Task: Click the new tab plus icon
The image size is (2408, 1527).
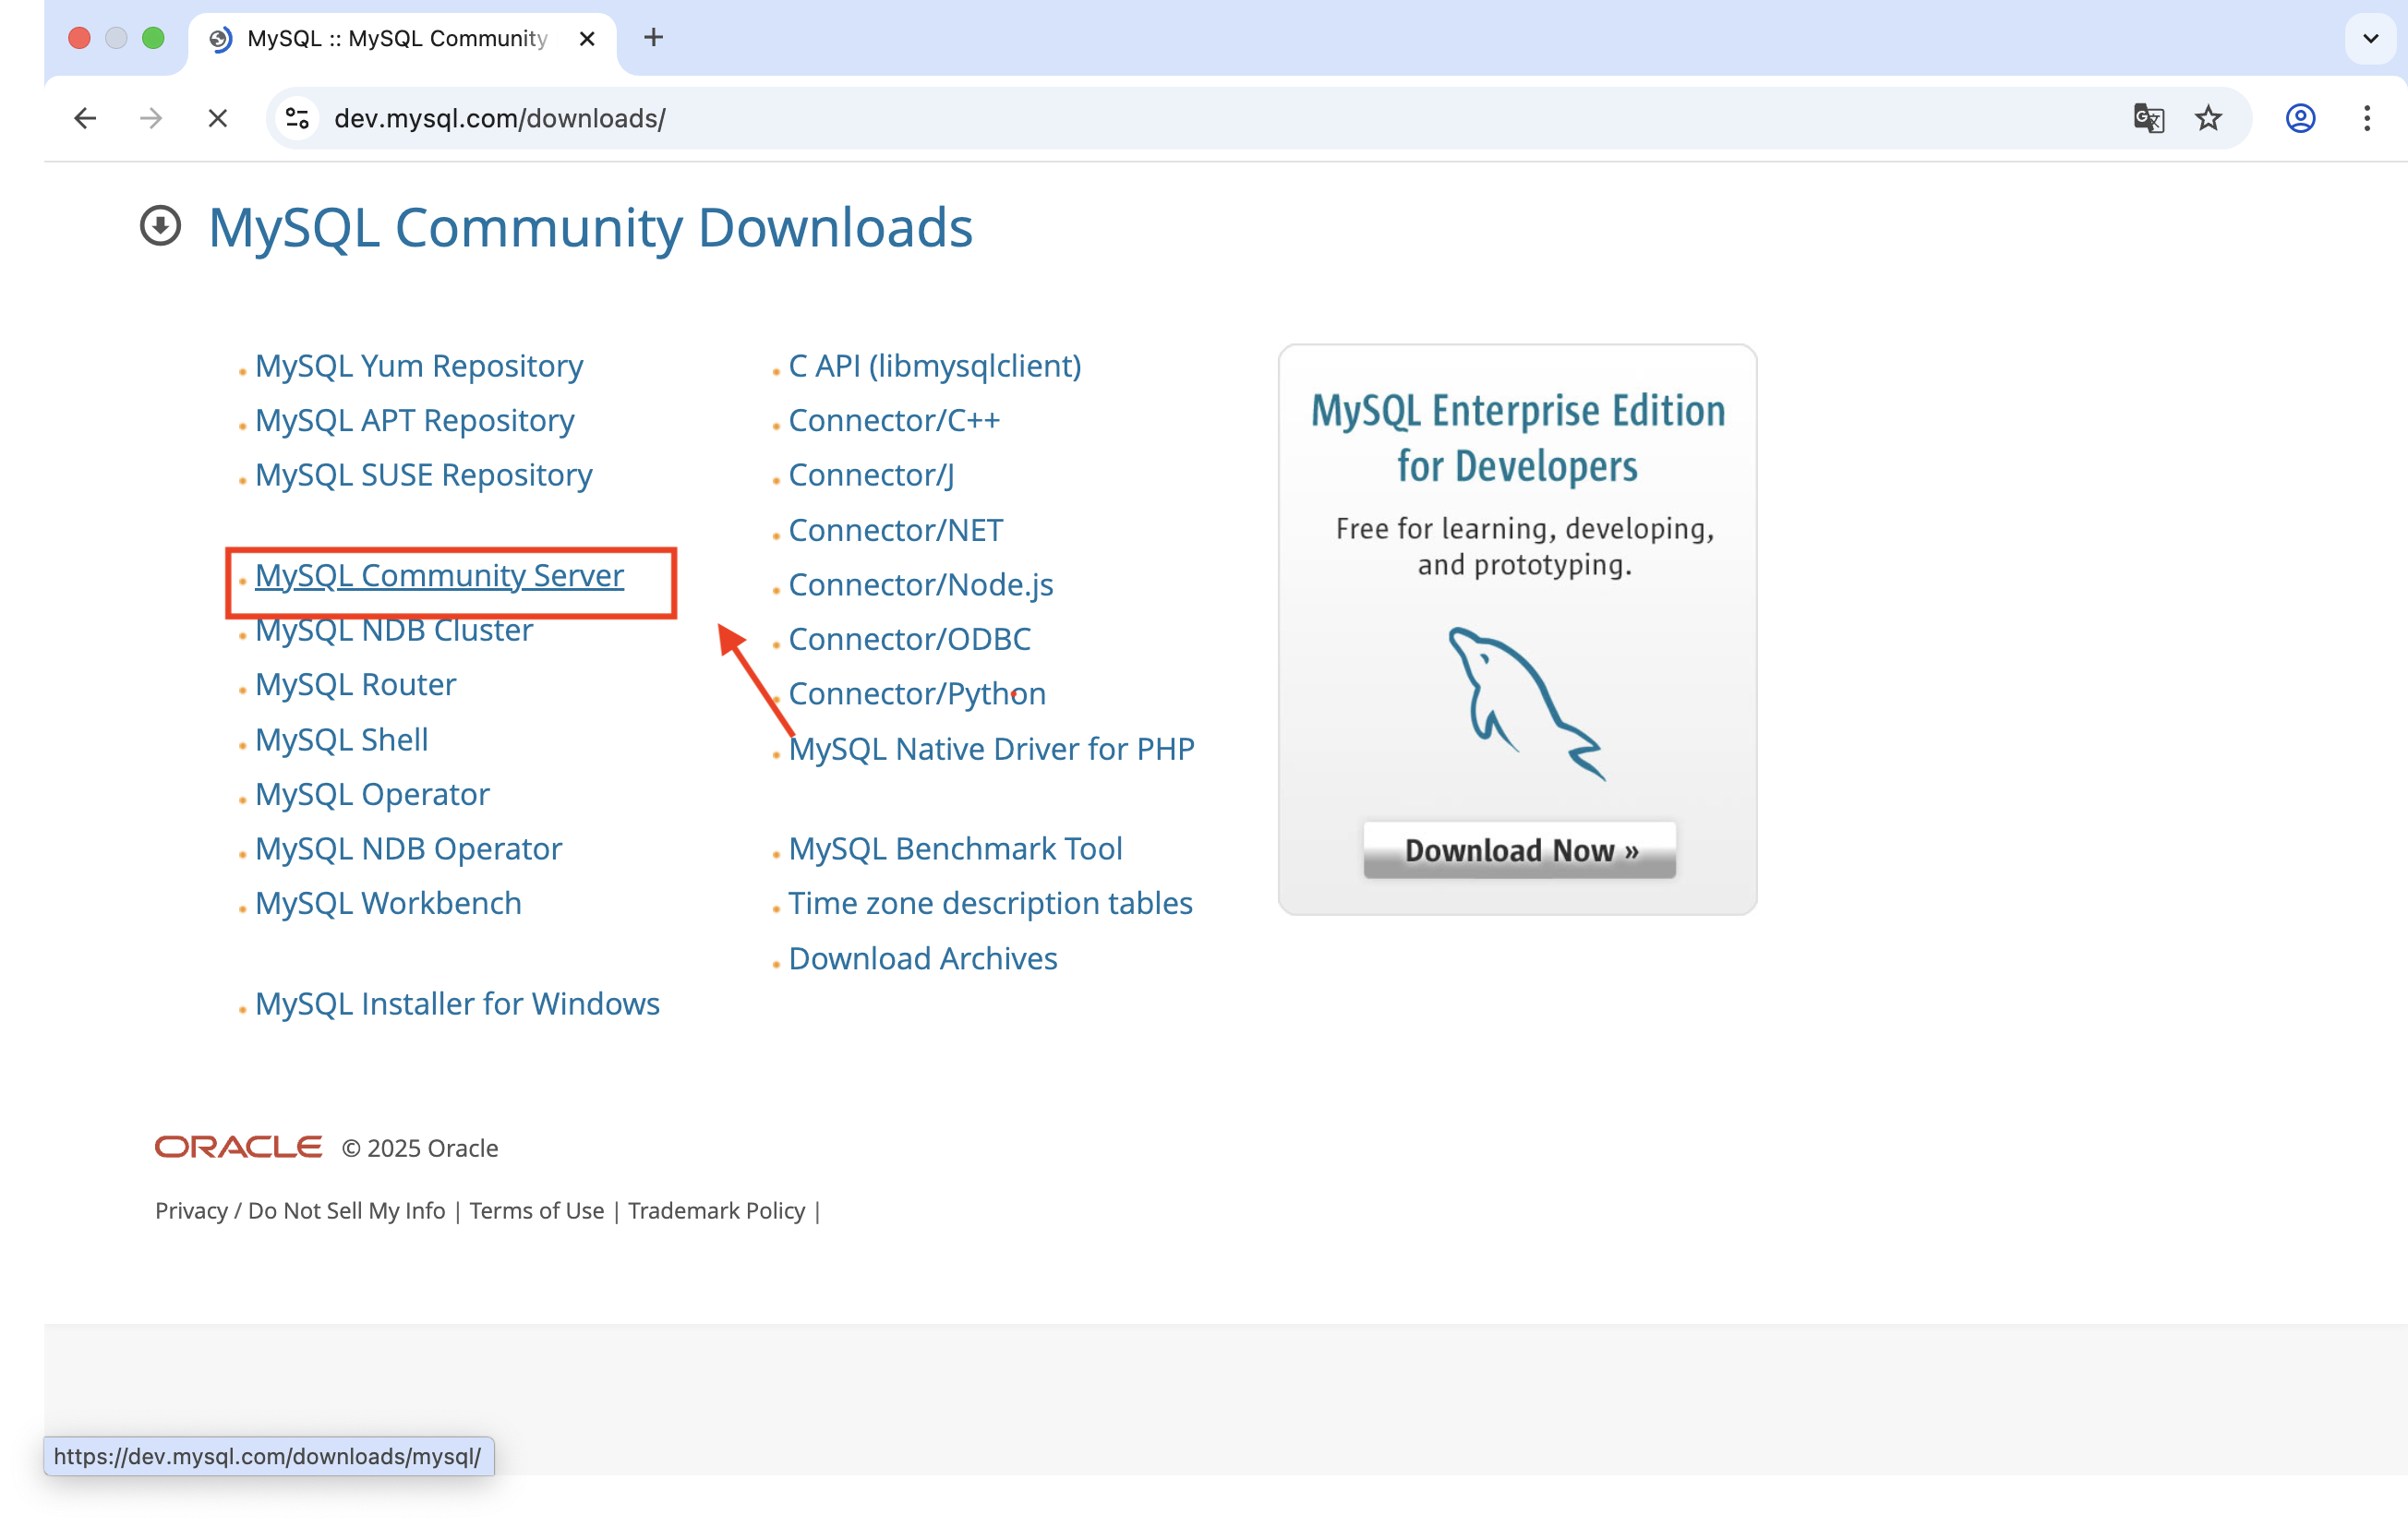Action: point(653,38)
